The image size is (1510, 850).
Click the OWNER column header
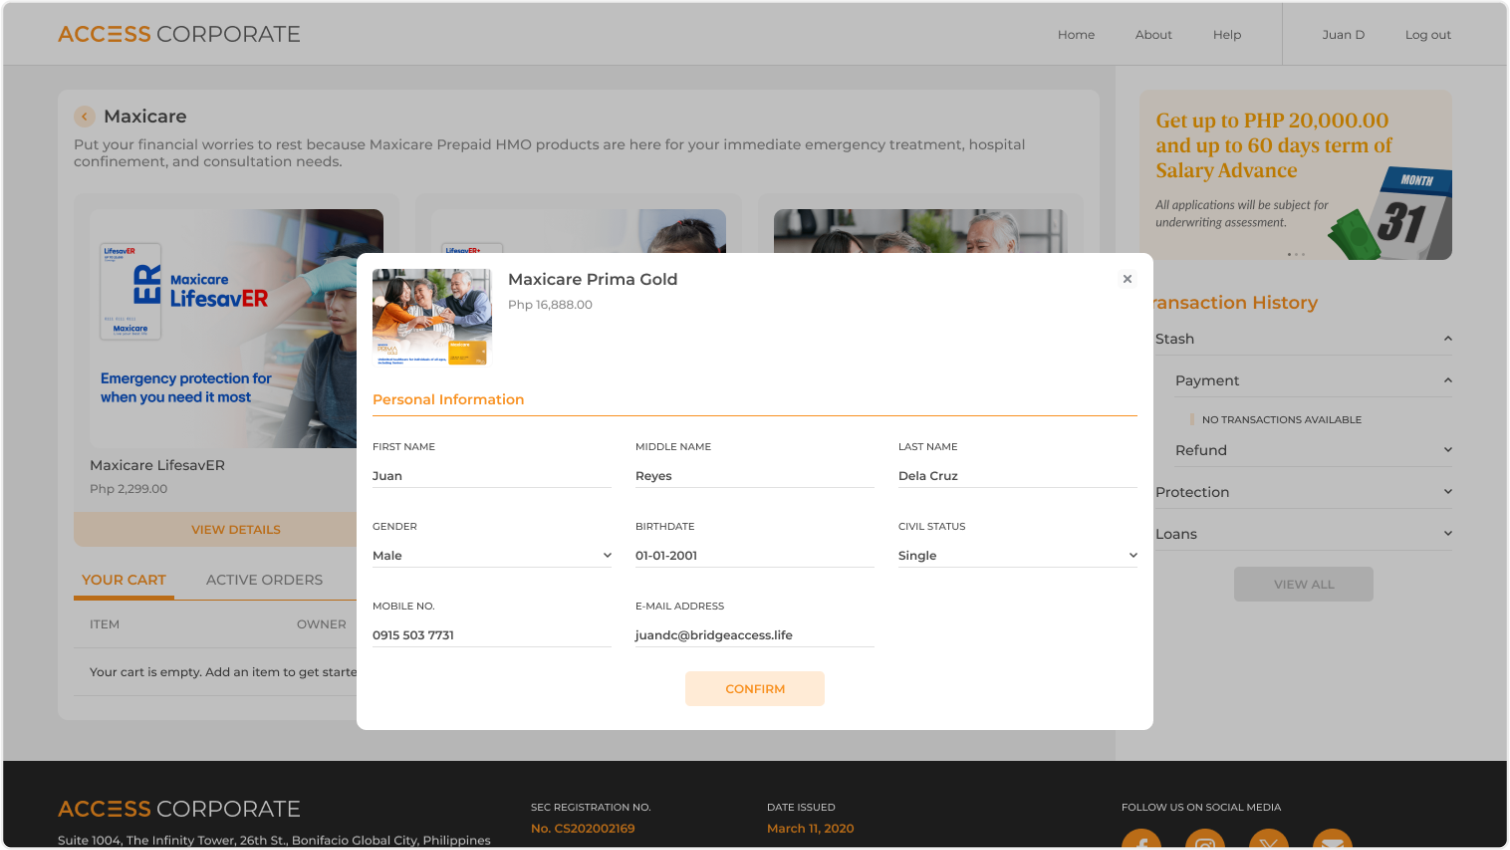[321, 624]
